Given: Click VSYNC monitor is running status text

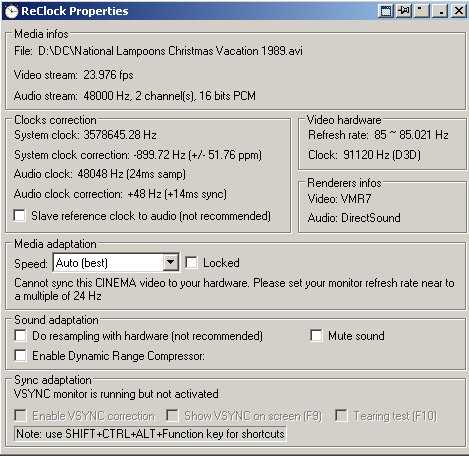Looking at the screenshot, I should click(x=116, y=394).
